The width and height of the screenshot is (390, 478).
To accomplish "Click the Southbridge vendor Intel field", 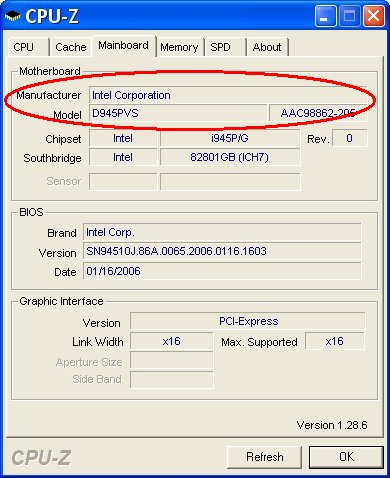I will coord(123,157).
